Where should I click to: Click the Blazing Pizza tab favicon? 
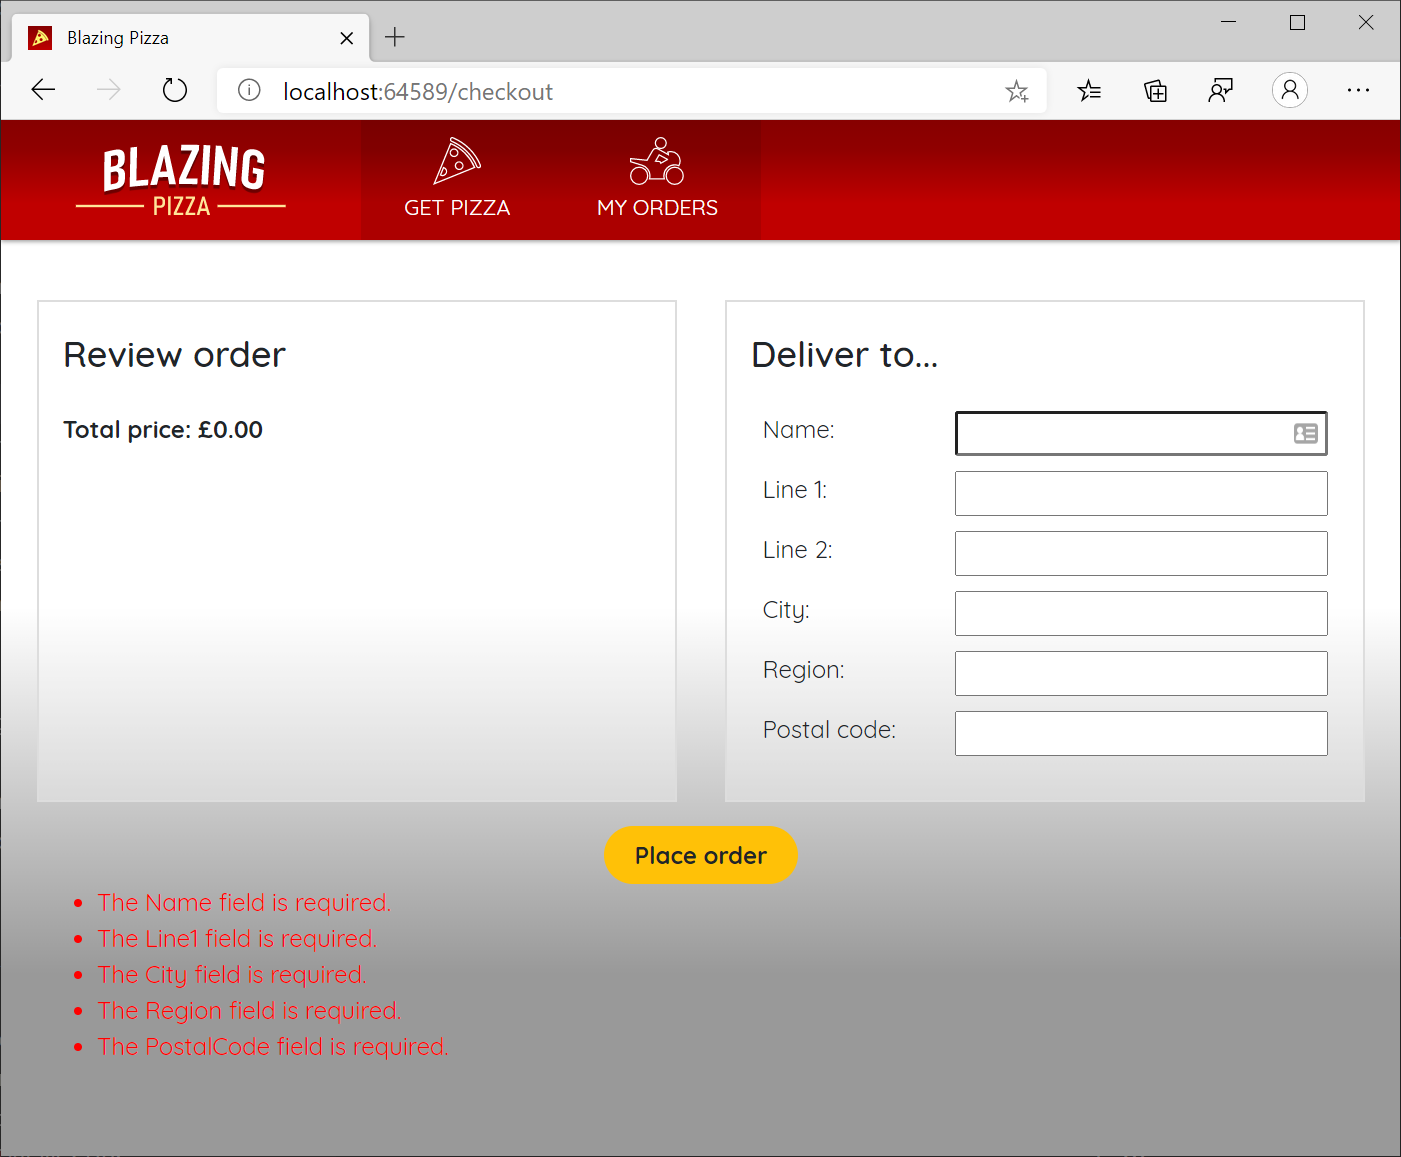[x=40, y=38]
